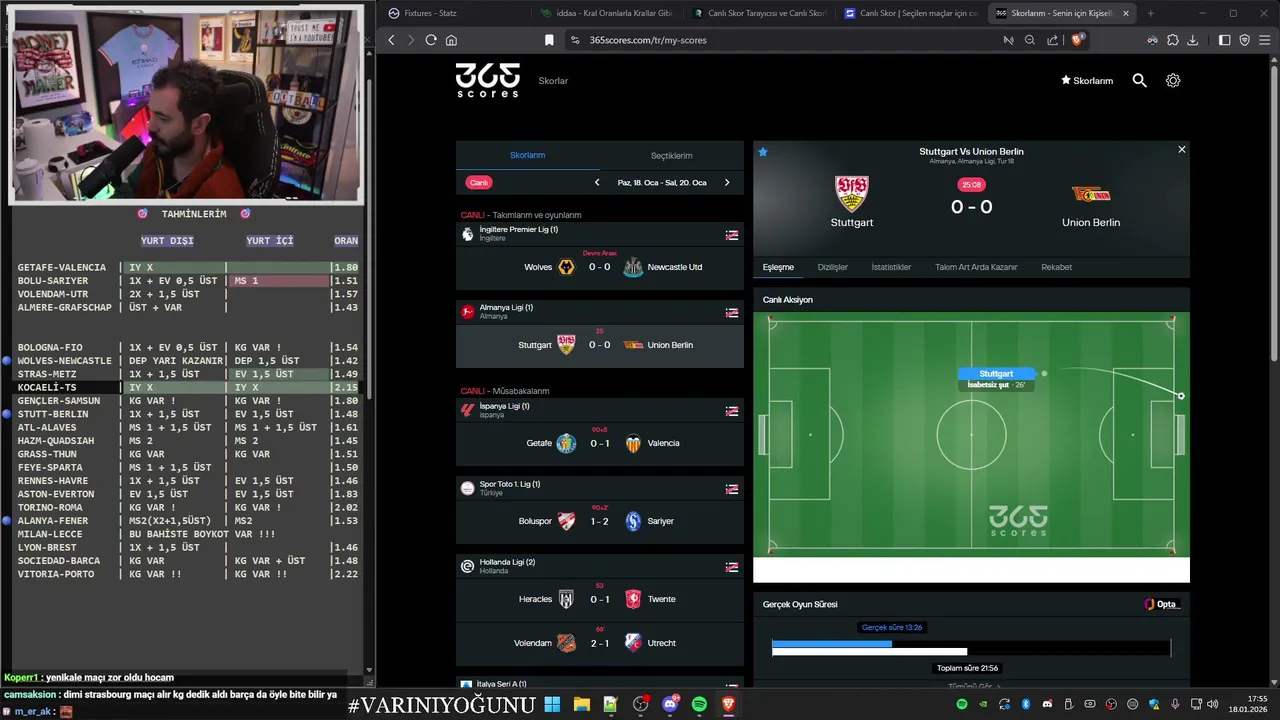Click the 365 scores logo
The width and height of the screenshot is (1280, 720).
[488, 80]
